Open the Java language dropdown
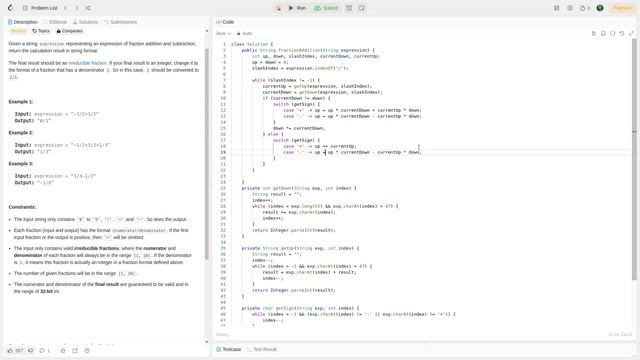 pyautogui.click(x=223, y=33)
